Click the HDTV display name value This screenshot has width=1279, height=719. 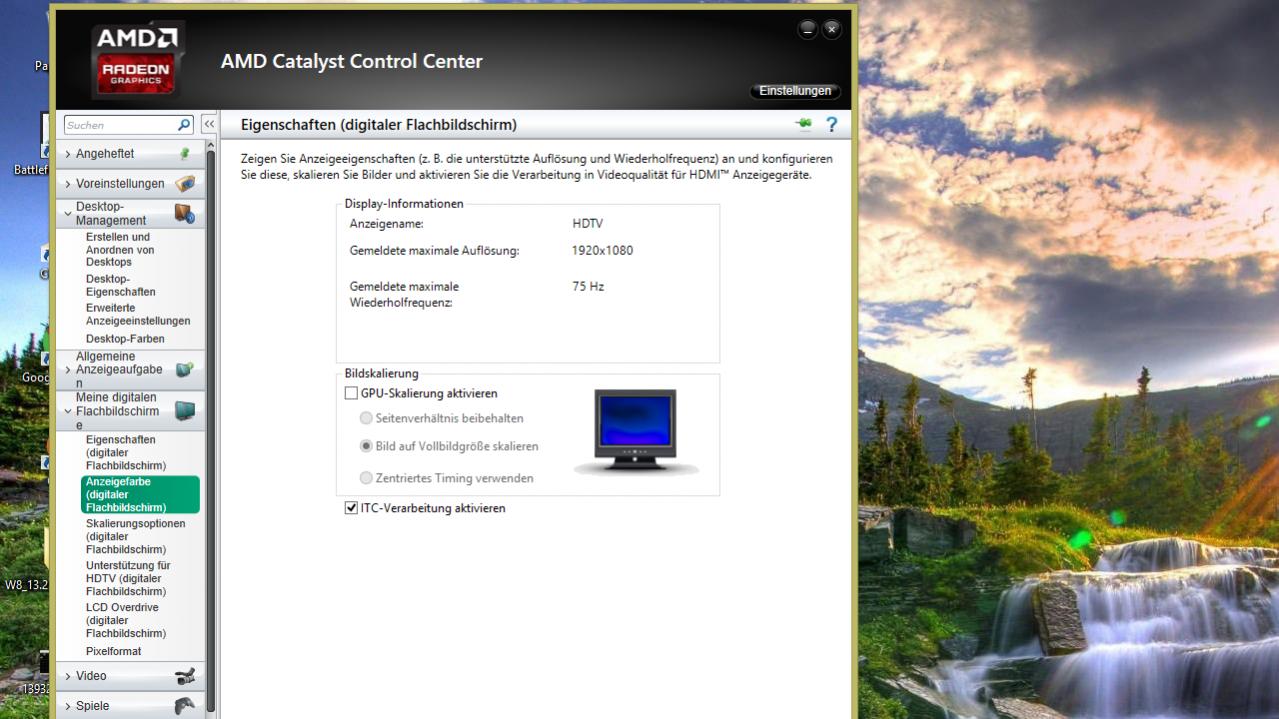click(588, 224)
